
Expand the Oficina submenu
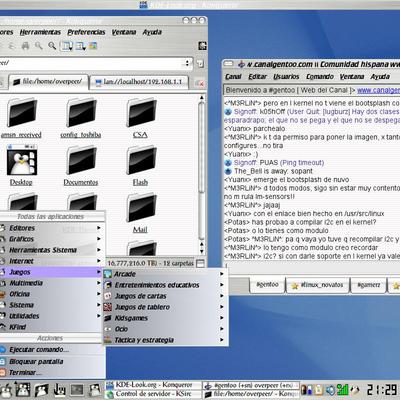[x=51, y=294]
